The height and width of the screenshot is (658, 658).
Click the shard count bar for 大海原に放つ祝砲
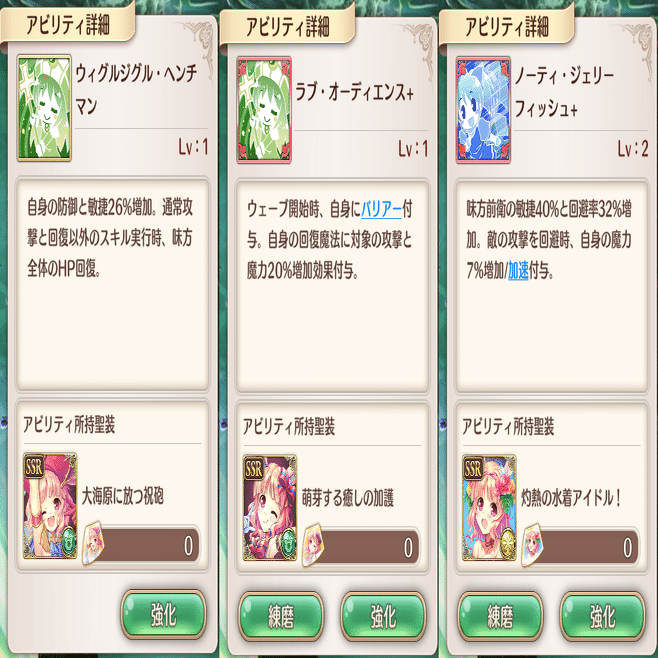(146, 545)
